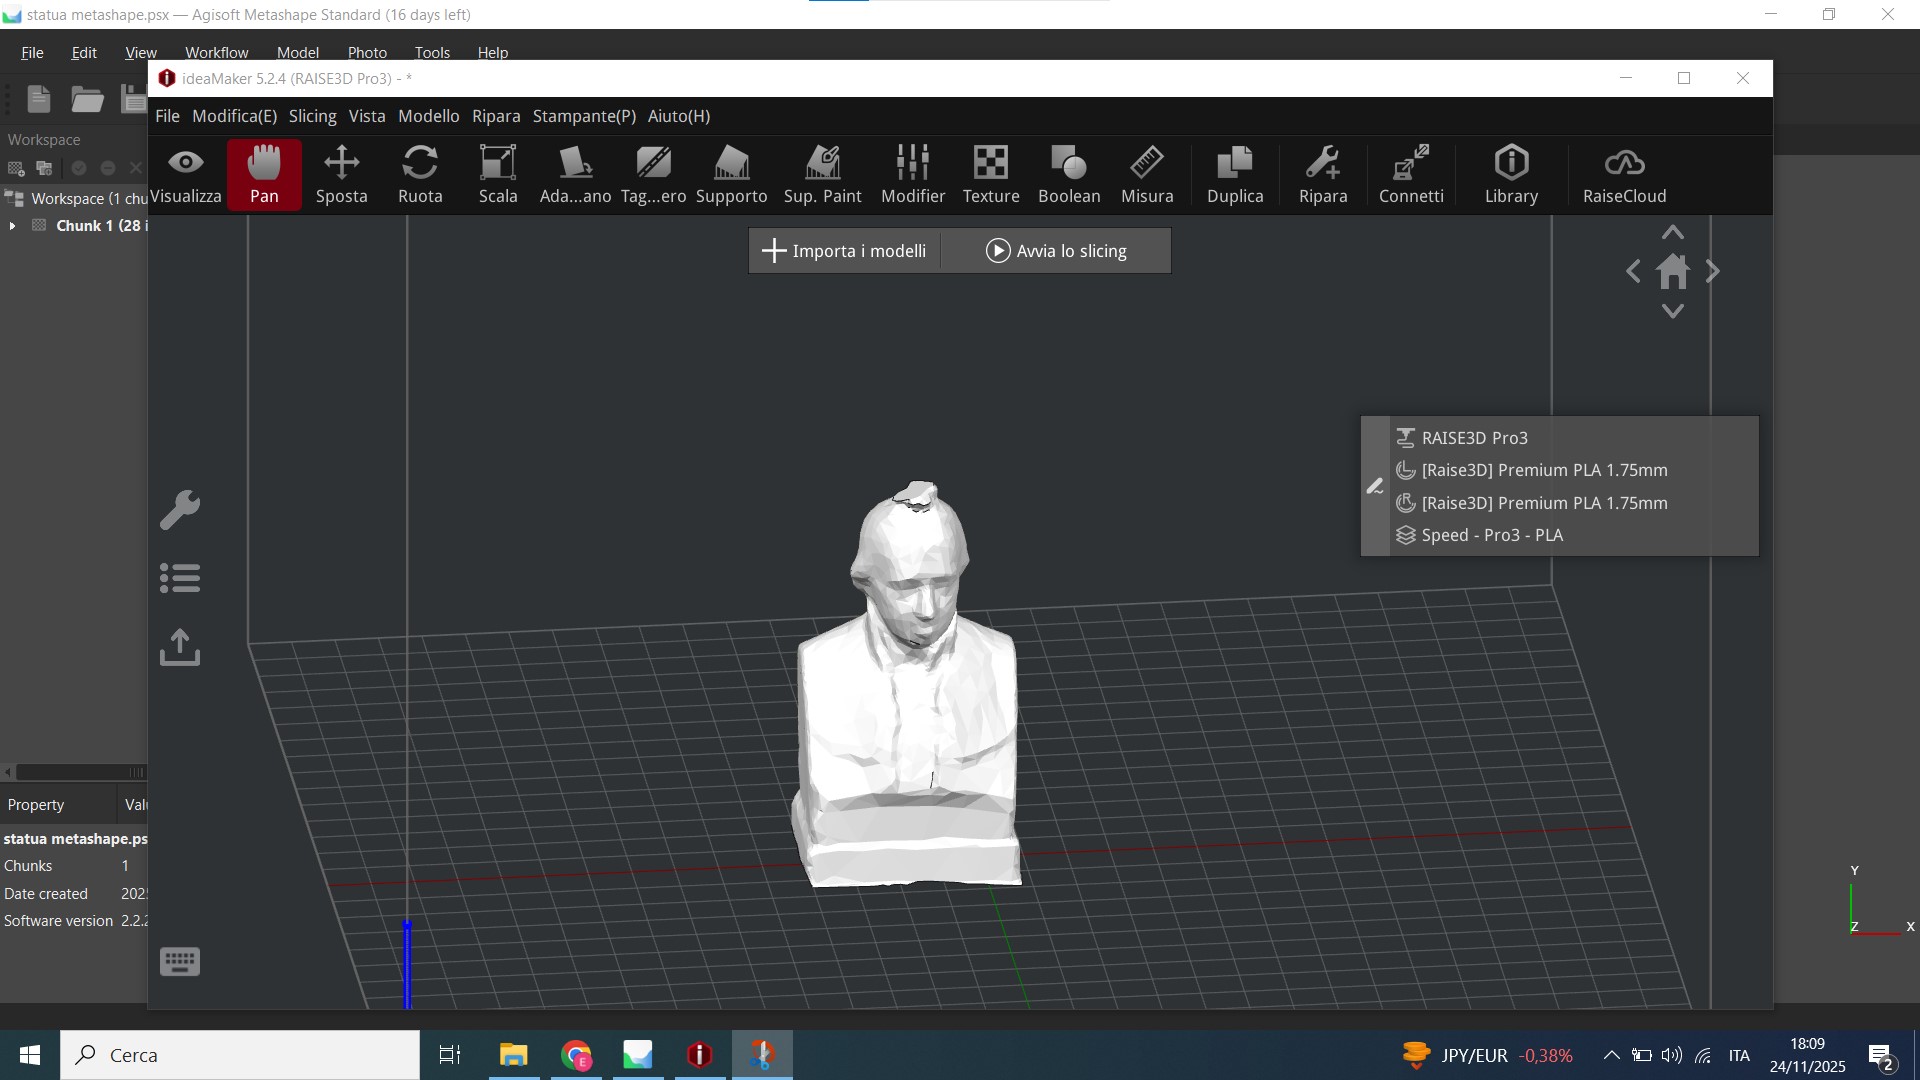
Task: Open Speed - Pro3 - PLA template selector
Action: [1492, 535]
